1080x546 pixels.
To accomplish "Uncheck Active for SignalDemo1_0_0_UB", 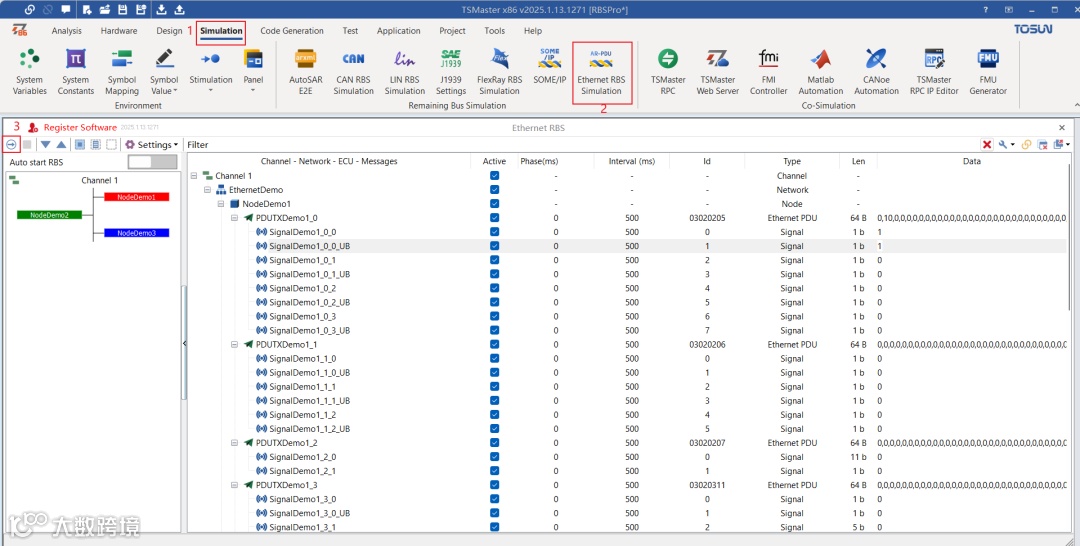I will pos(495,246).
